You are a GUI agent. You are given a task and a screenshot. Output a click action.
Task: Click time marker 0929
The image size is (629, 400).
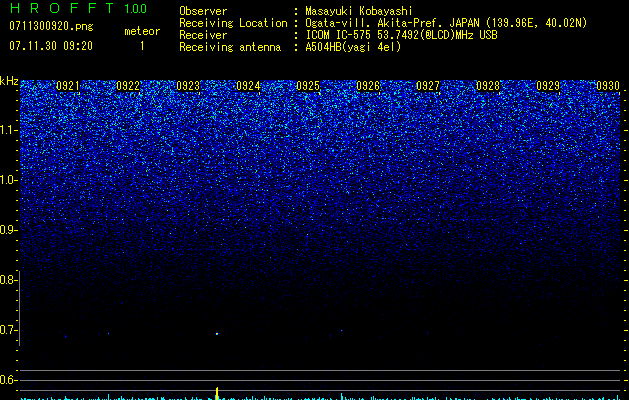pos(548,86)
